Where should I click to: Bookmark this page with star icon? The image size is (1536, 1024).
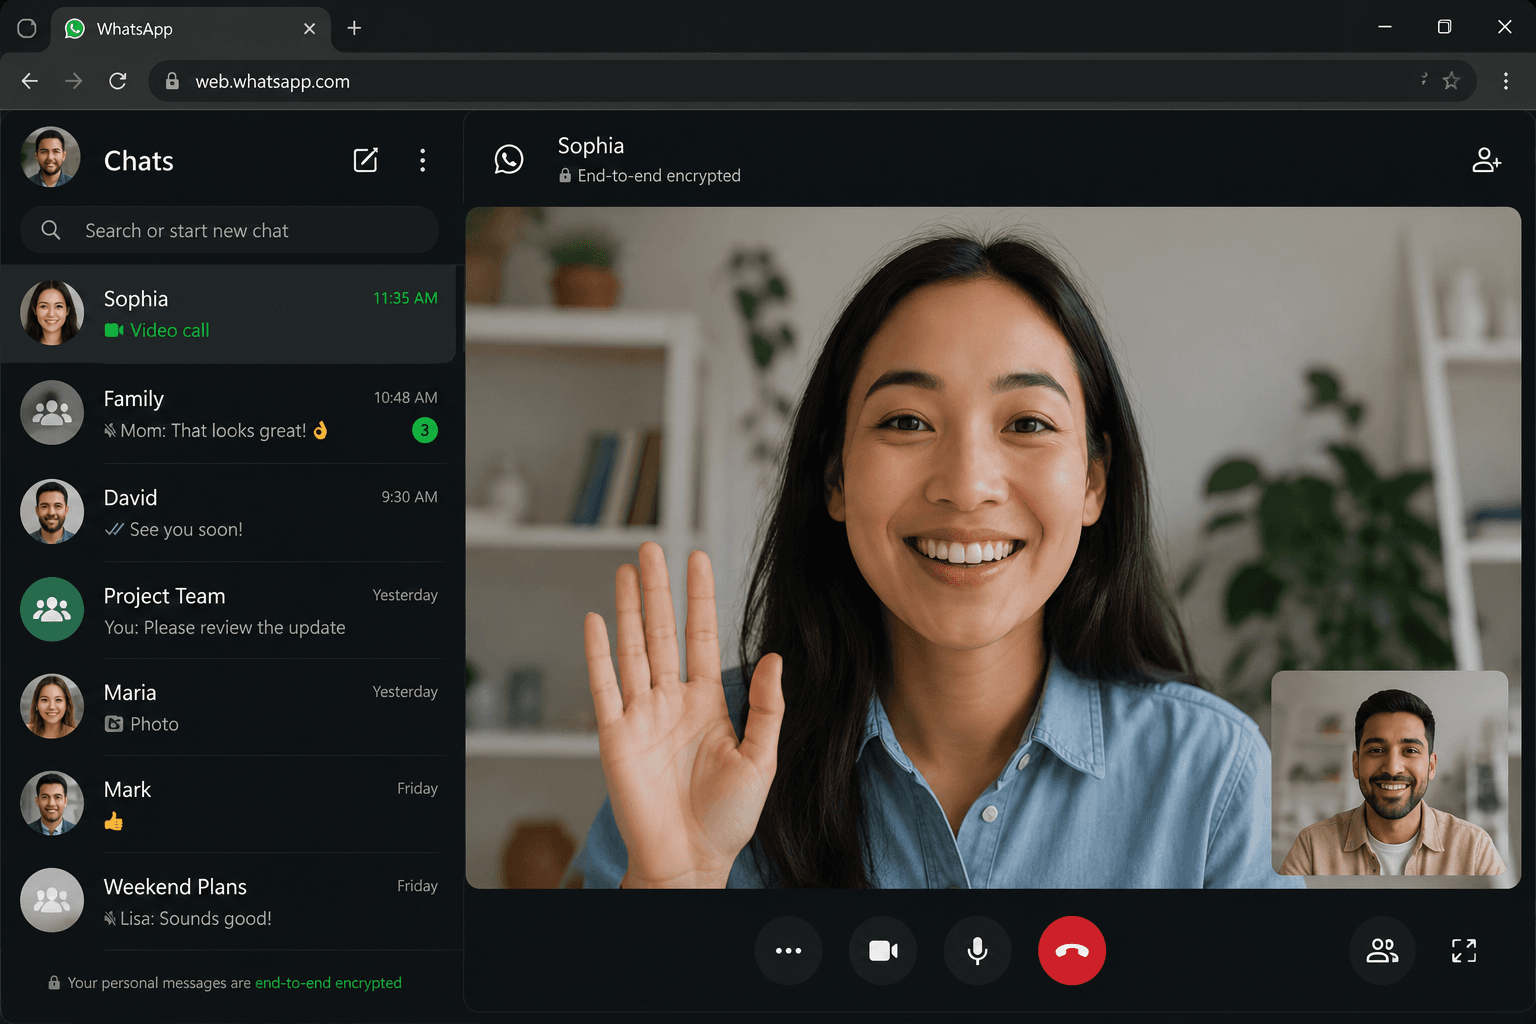[x=1451, y=81]
